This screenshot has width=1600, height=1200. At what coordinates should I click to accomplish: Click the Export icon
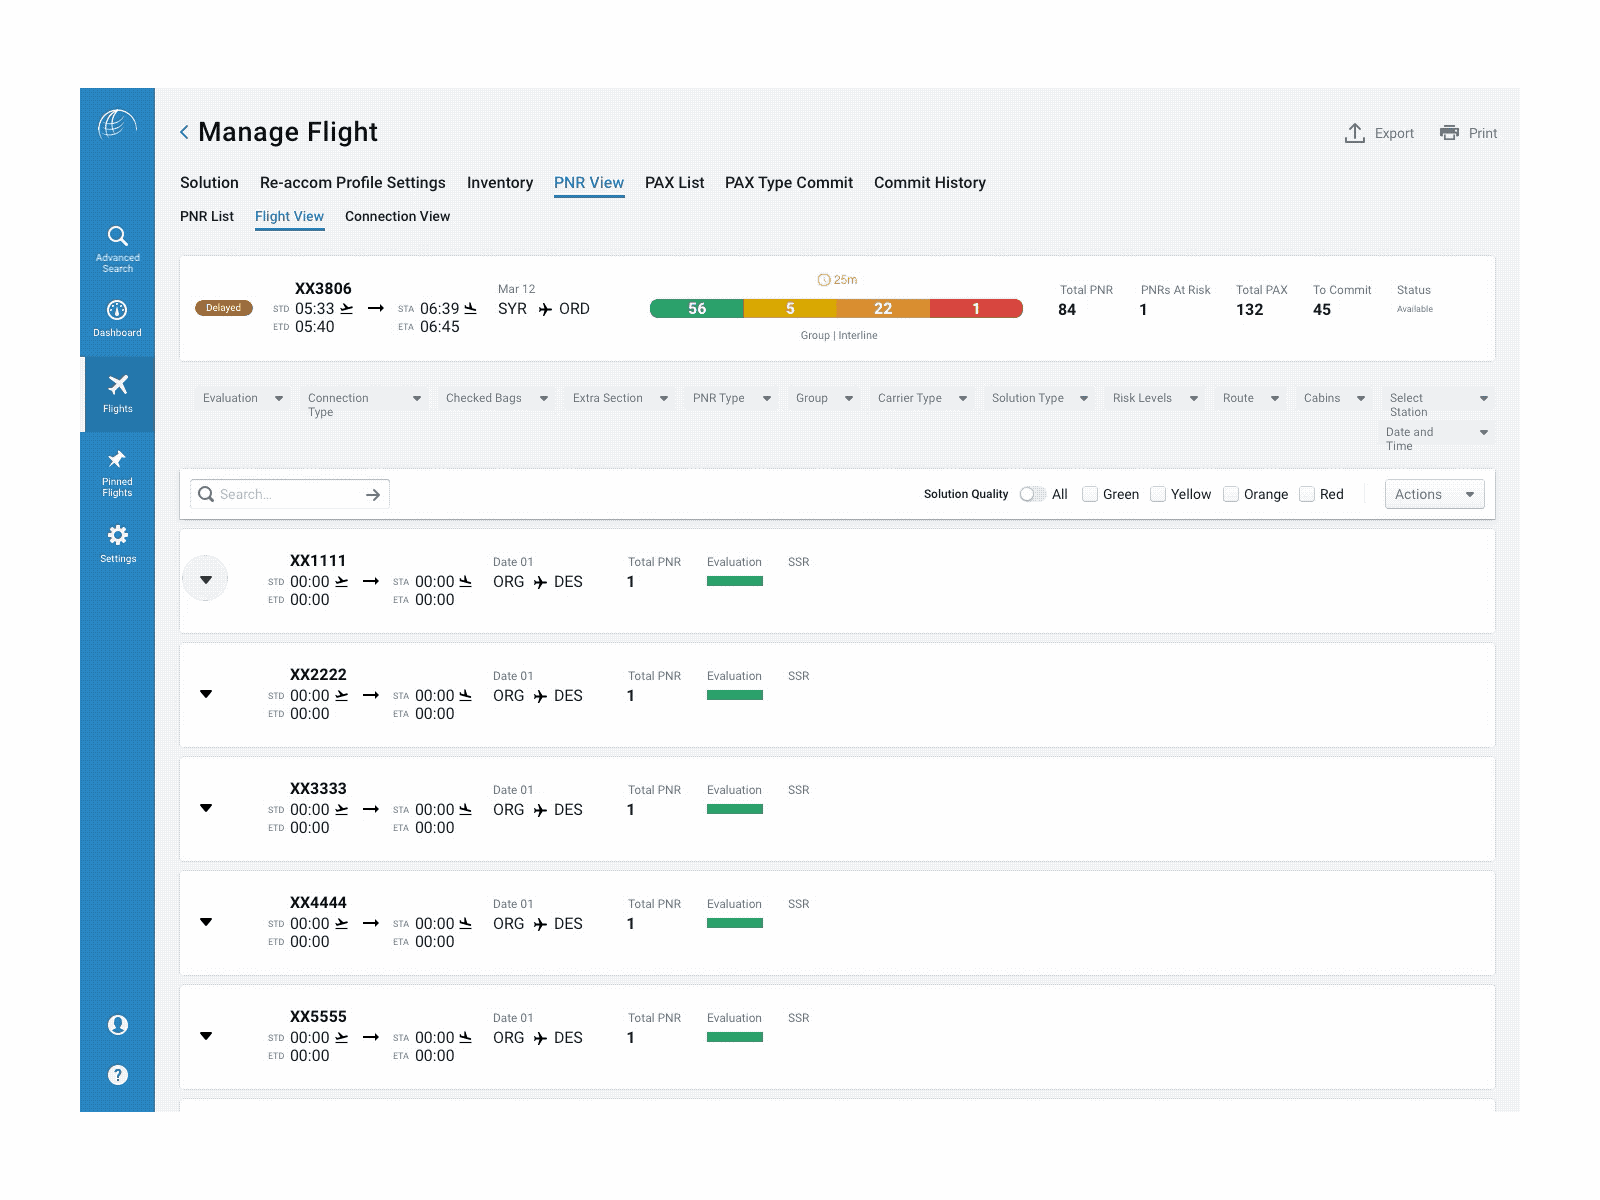tap(1355, 132)
